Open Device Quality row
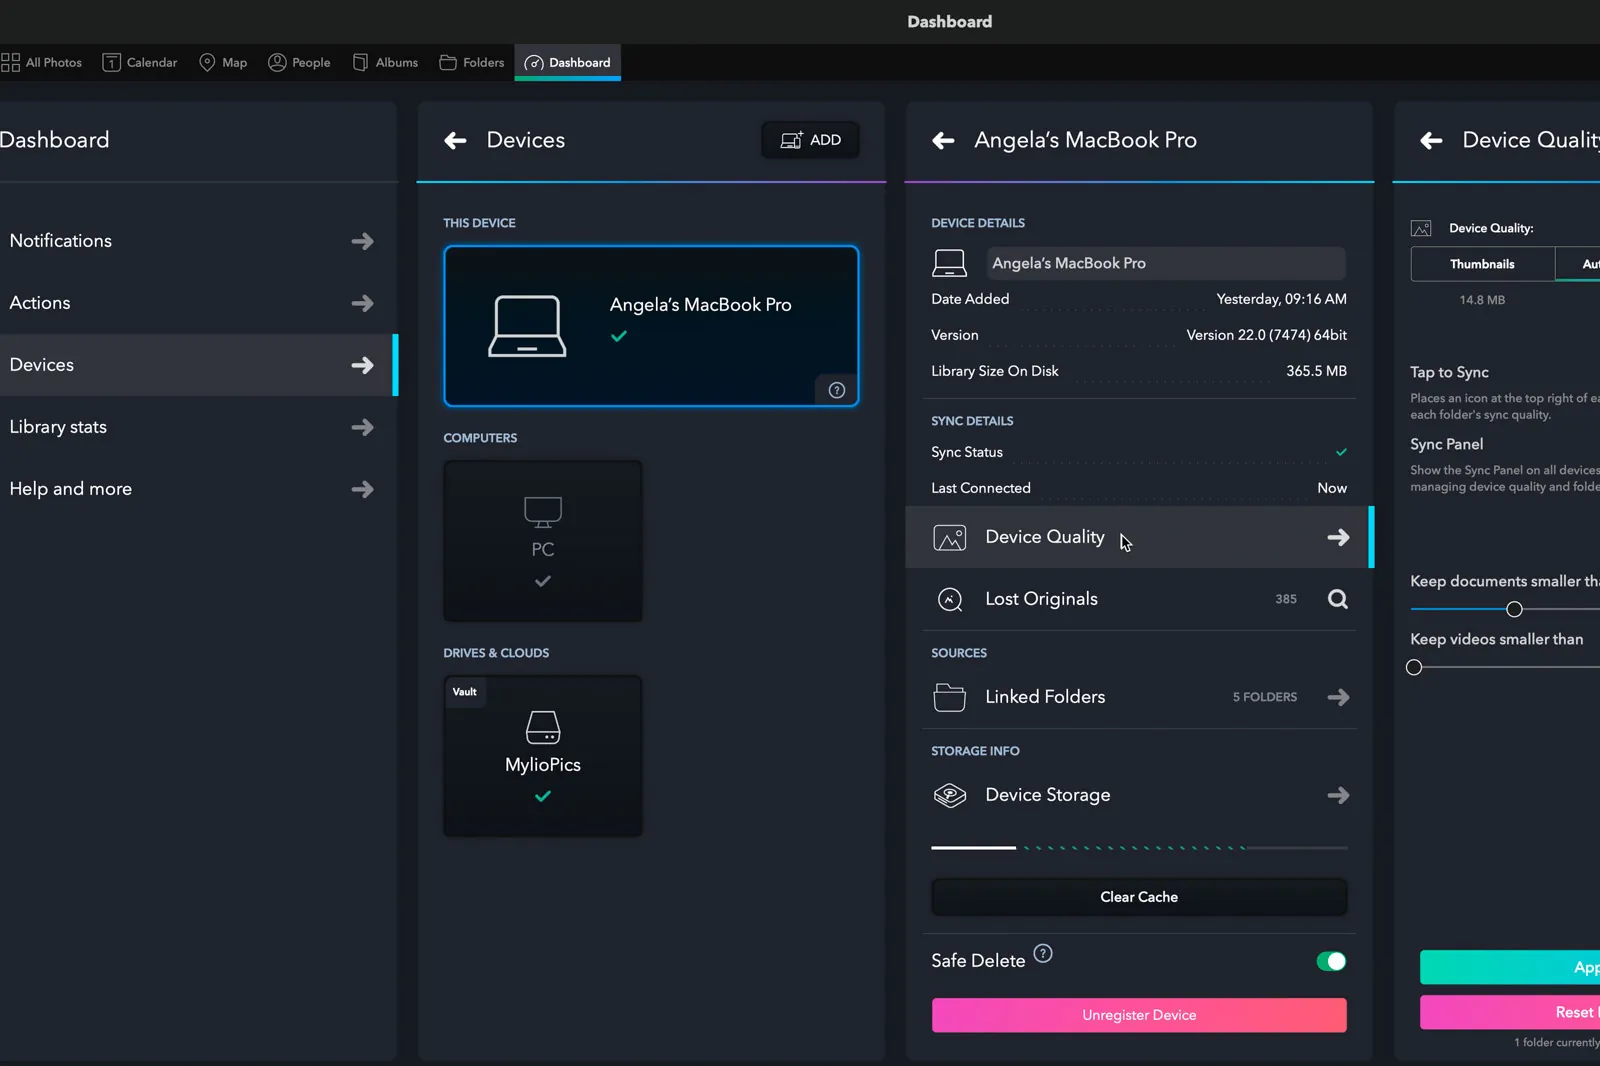This screenshot has height=1066, width=1600. [1139, 537]
